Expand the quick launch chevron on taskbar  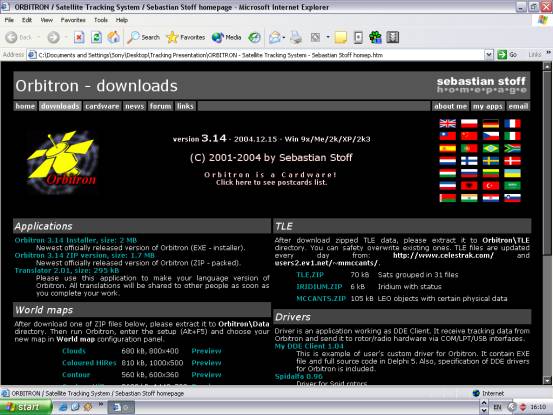tap(101, 404)
